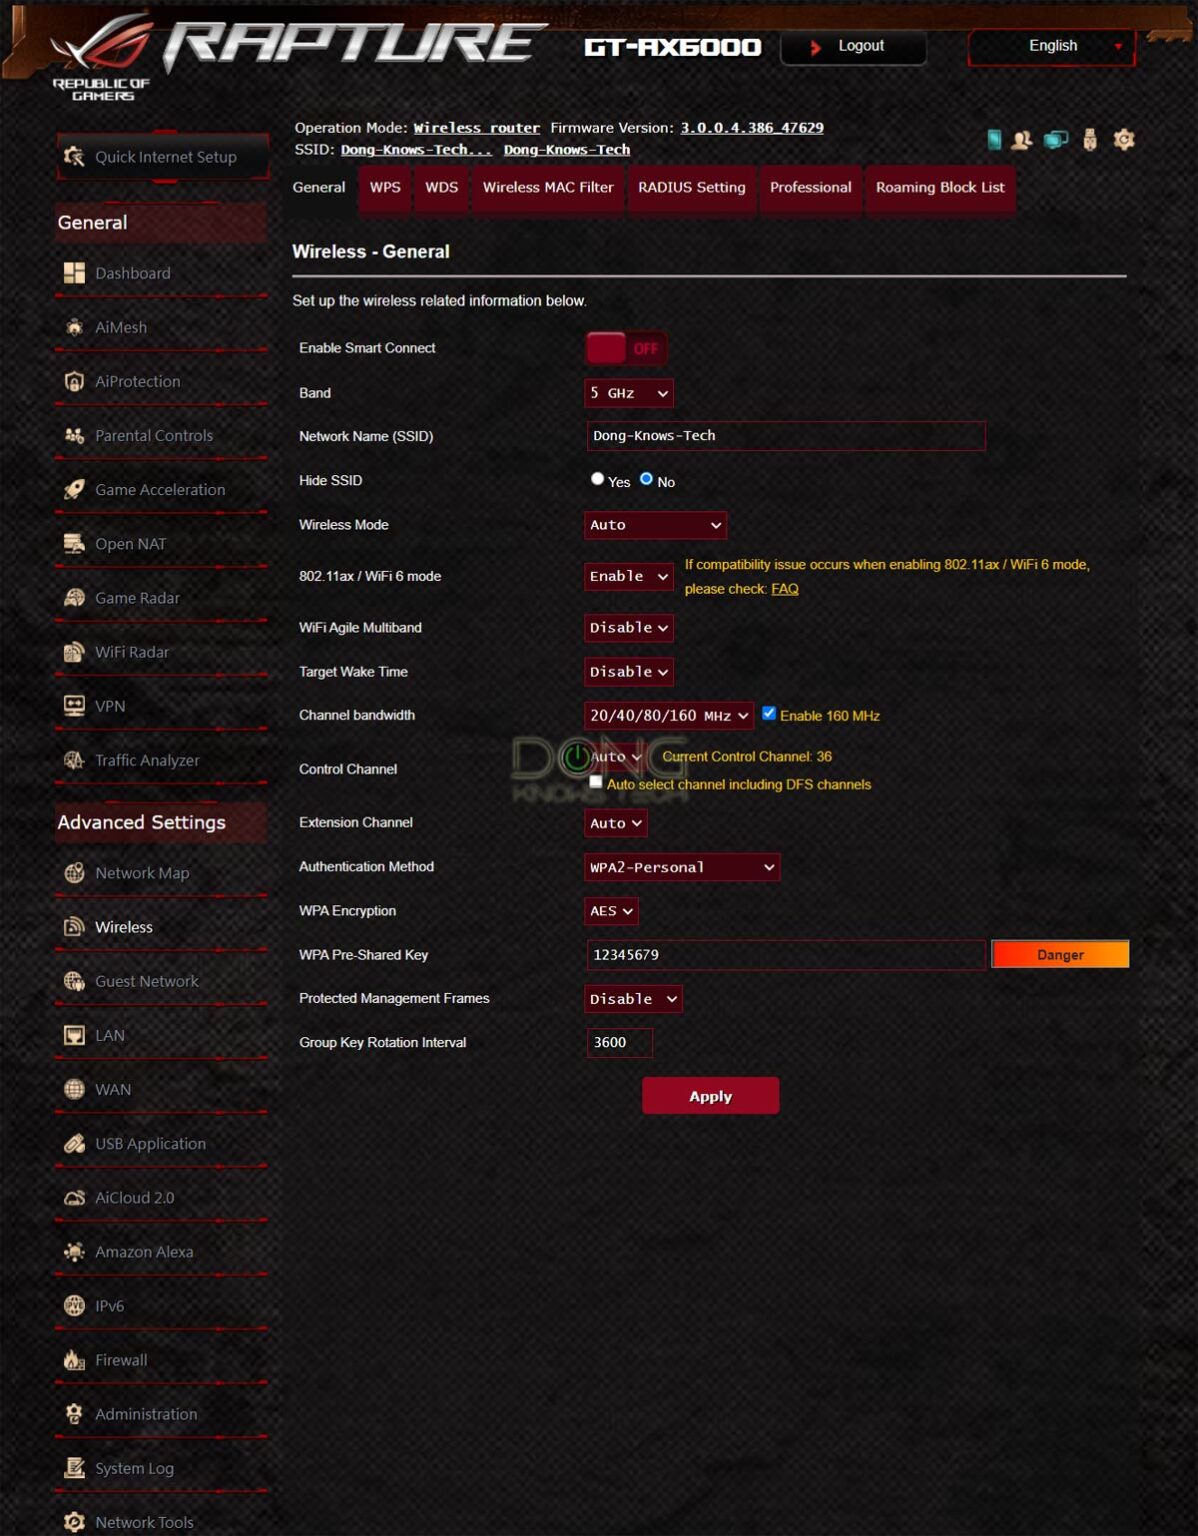Toggle Enable Smart Connect switch
1198x1536 pixels.
click(x=625, y=348)
